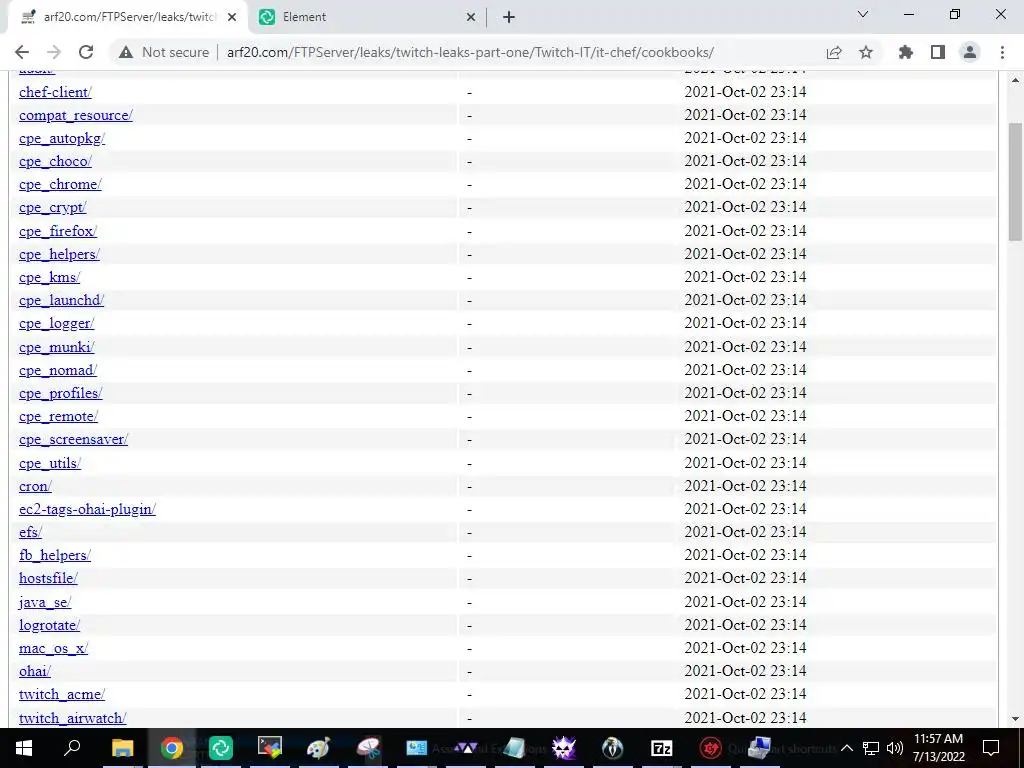Open Windows taskbar search
This screenshot has width=1024, height=768.
pos(72,748)
